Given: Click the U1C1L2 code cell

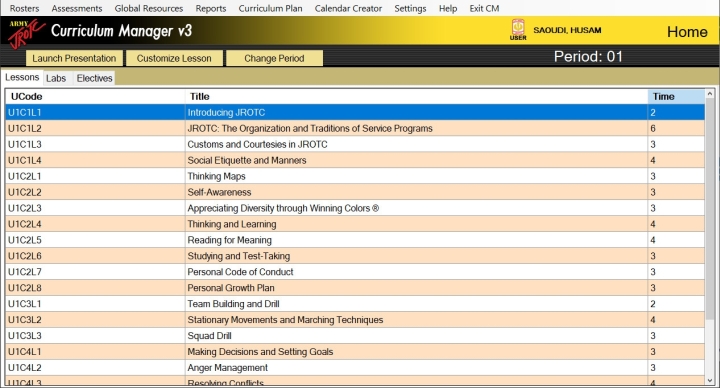Looking at the screenshot, I should pos(95,129).
